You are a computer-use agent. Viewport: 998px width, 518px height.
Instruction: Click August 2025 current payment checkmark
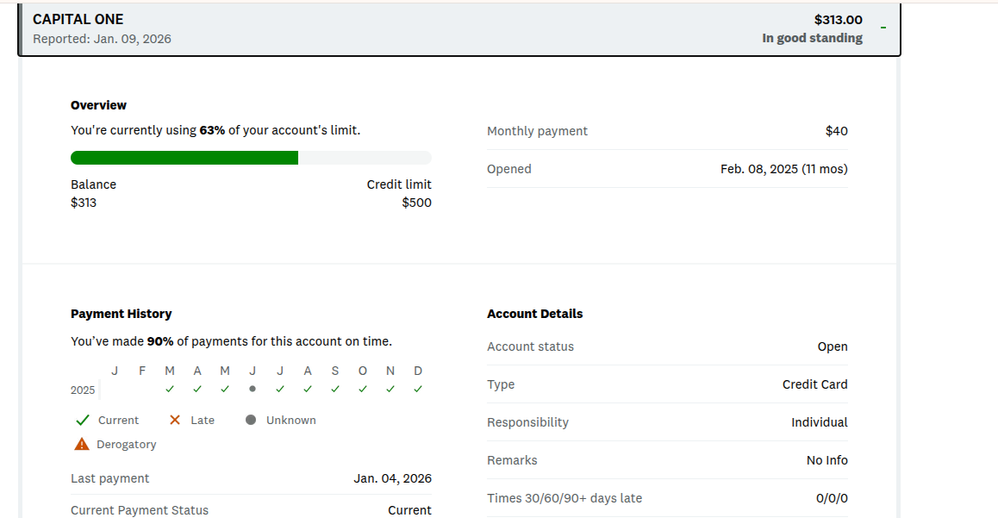307,389
